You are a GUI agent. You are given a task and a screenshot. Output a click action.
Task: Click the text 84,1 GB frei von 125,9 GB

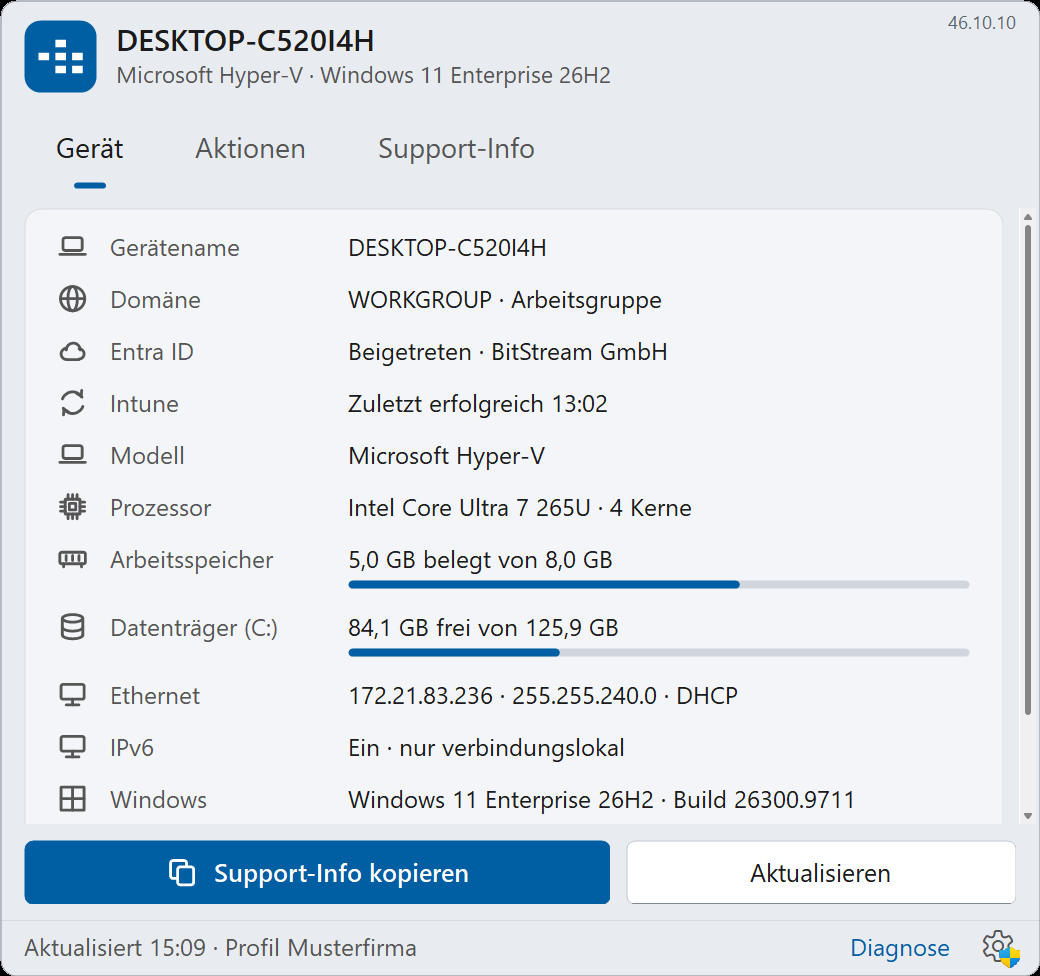483,628
